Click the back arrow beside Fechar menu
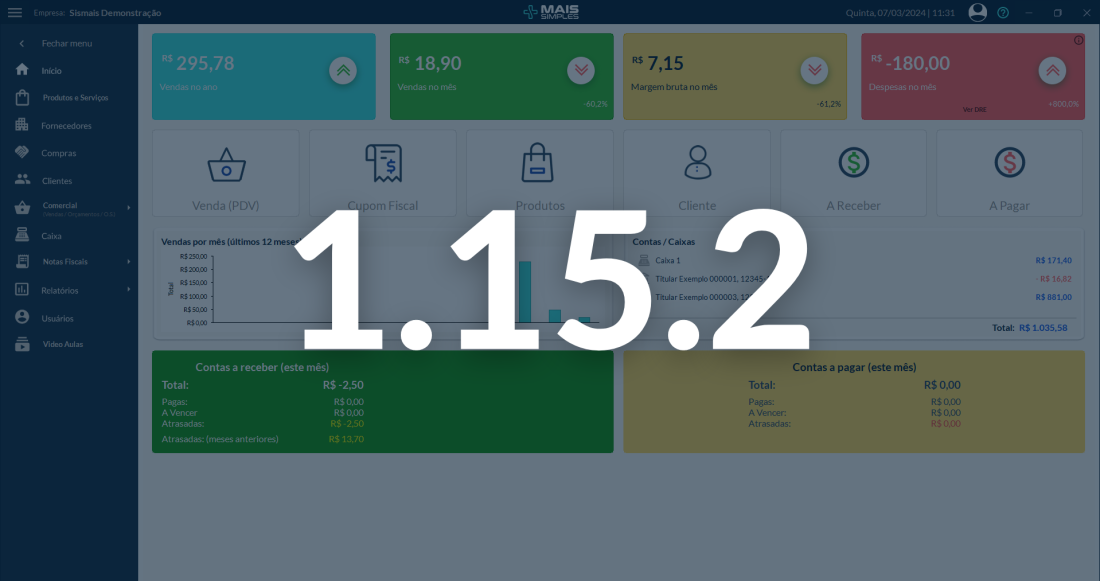This screenshot has width=1100, height=581. tap(22, 44)
